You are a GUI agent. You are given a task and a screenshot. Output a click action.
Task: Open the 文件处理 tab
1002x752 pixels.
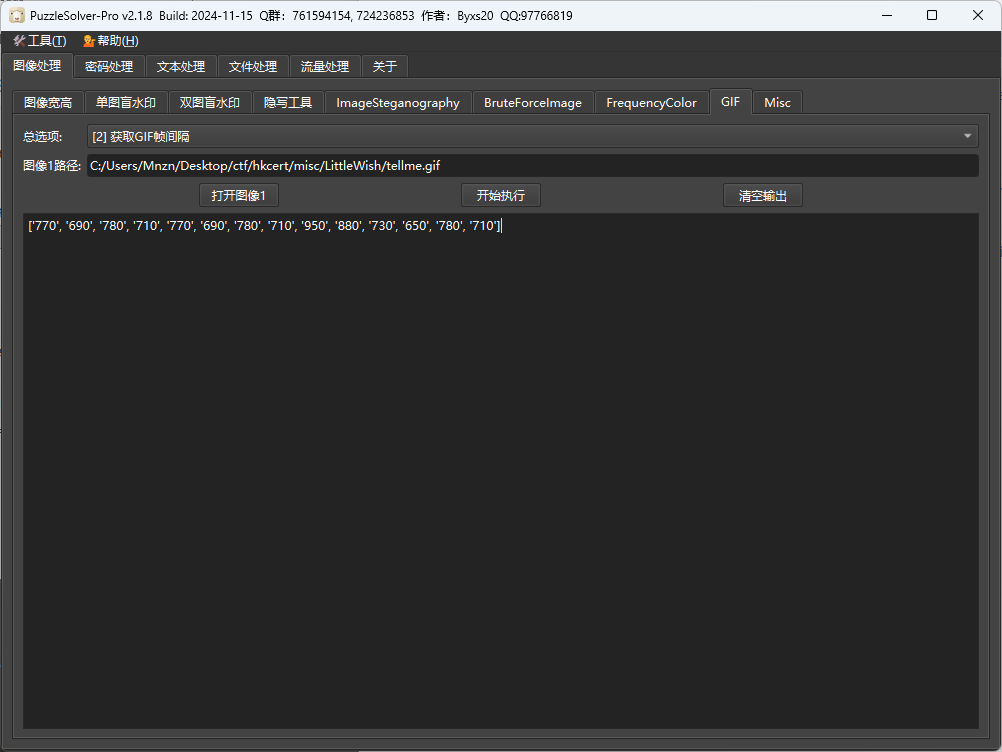[253, 67]
